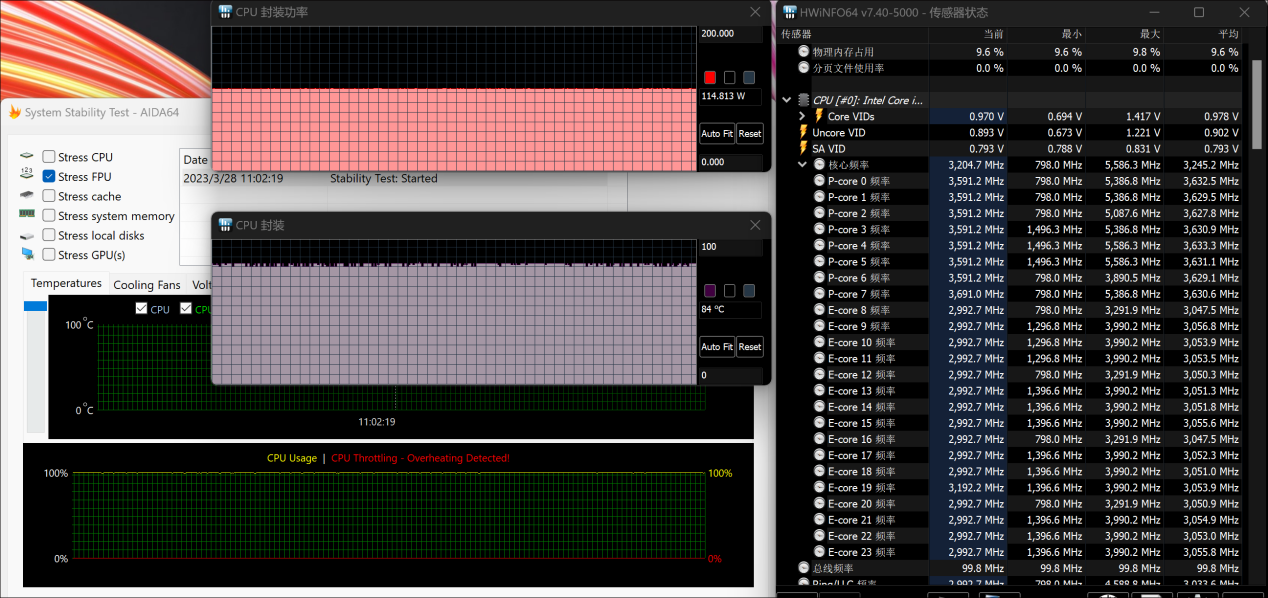The width and height of the screenshot is (1268, 598).
Task: Switch to the Cooling Fans tab
Action: point(147,285)
